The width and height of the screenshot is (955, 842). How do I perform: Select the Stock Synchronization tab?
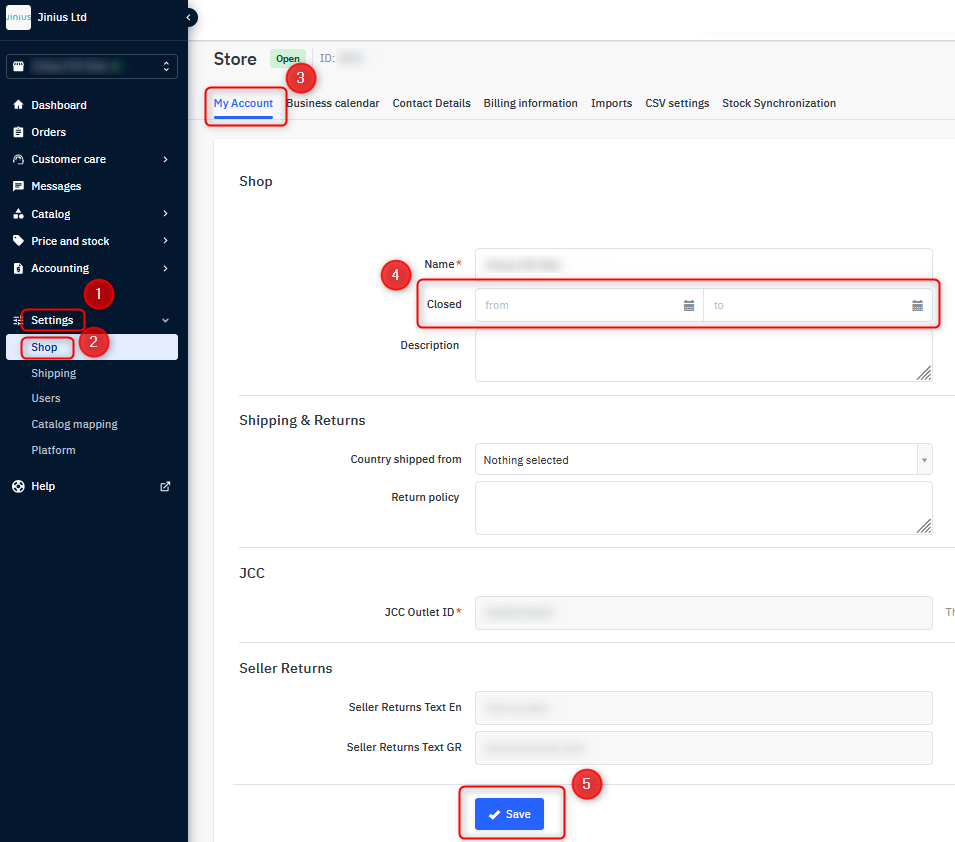[778, 103]
